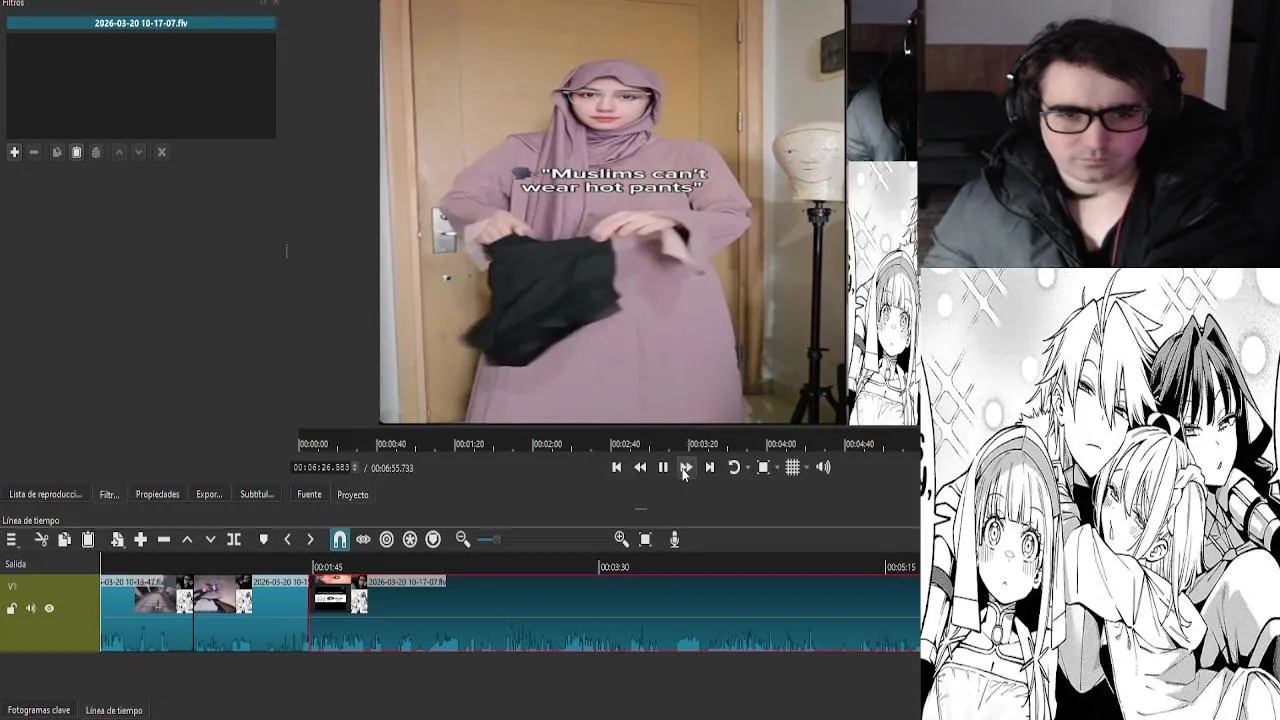The height and width of the screenshot is (720, 1280).
Task: Open the player volume control
Action: pos(823,467)
